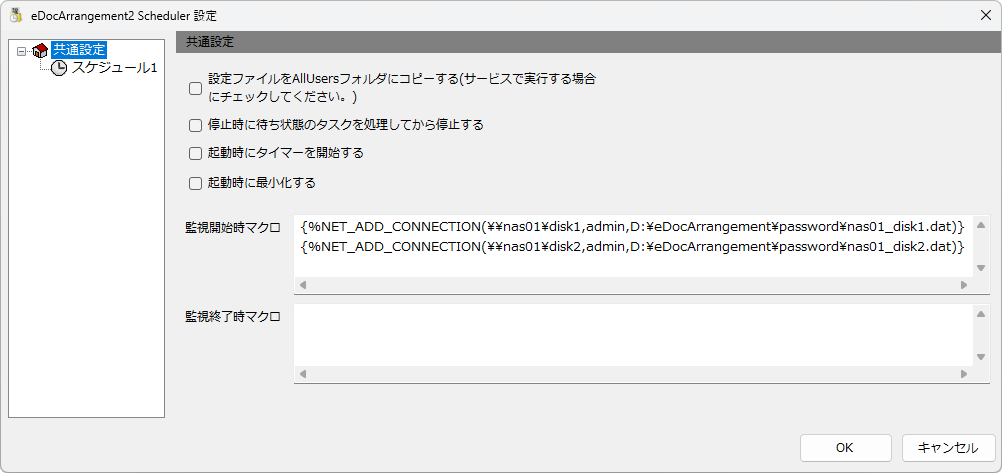The width and height of the screenshot is (1002, 473).
Task: Enable copying settings file to AllUsers folder
Action: coord(196,89)
